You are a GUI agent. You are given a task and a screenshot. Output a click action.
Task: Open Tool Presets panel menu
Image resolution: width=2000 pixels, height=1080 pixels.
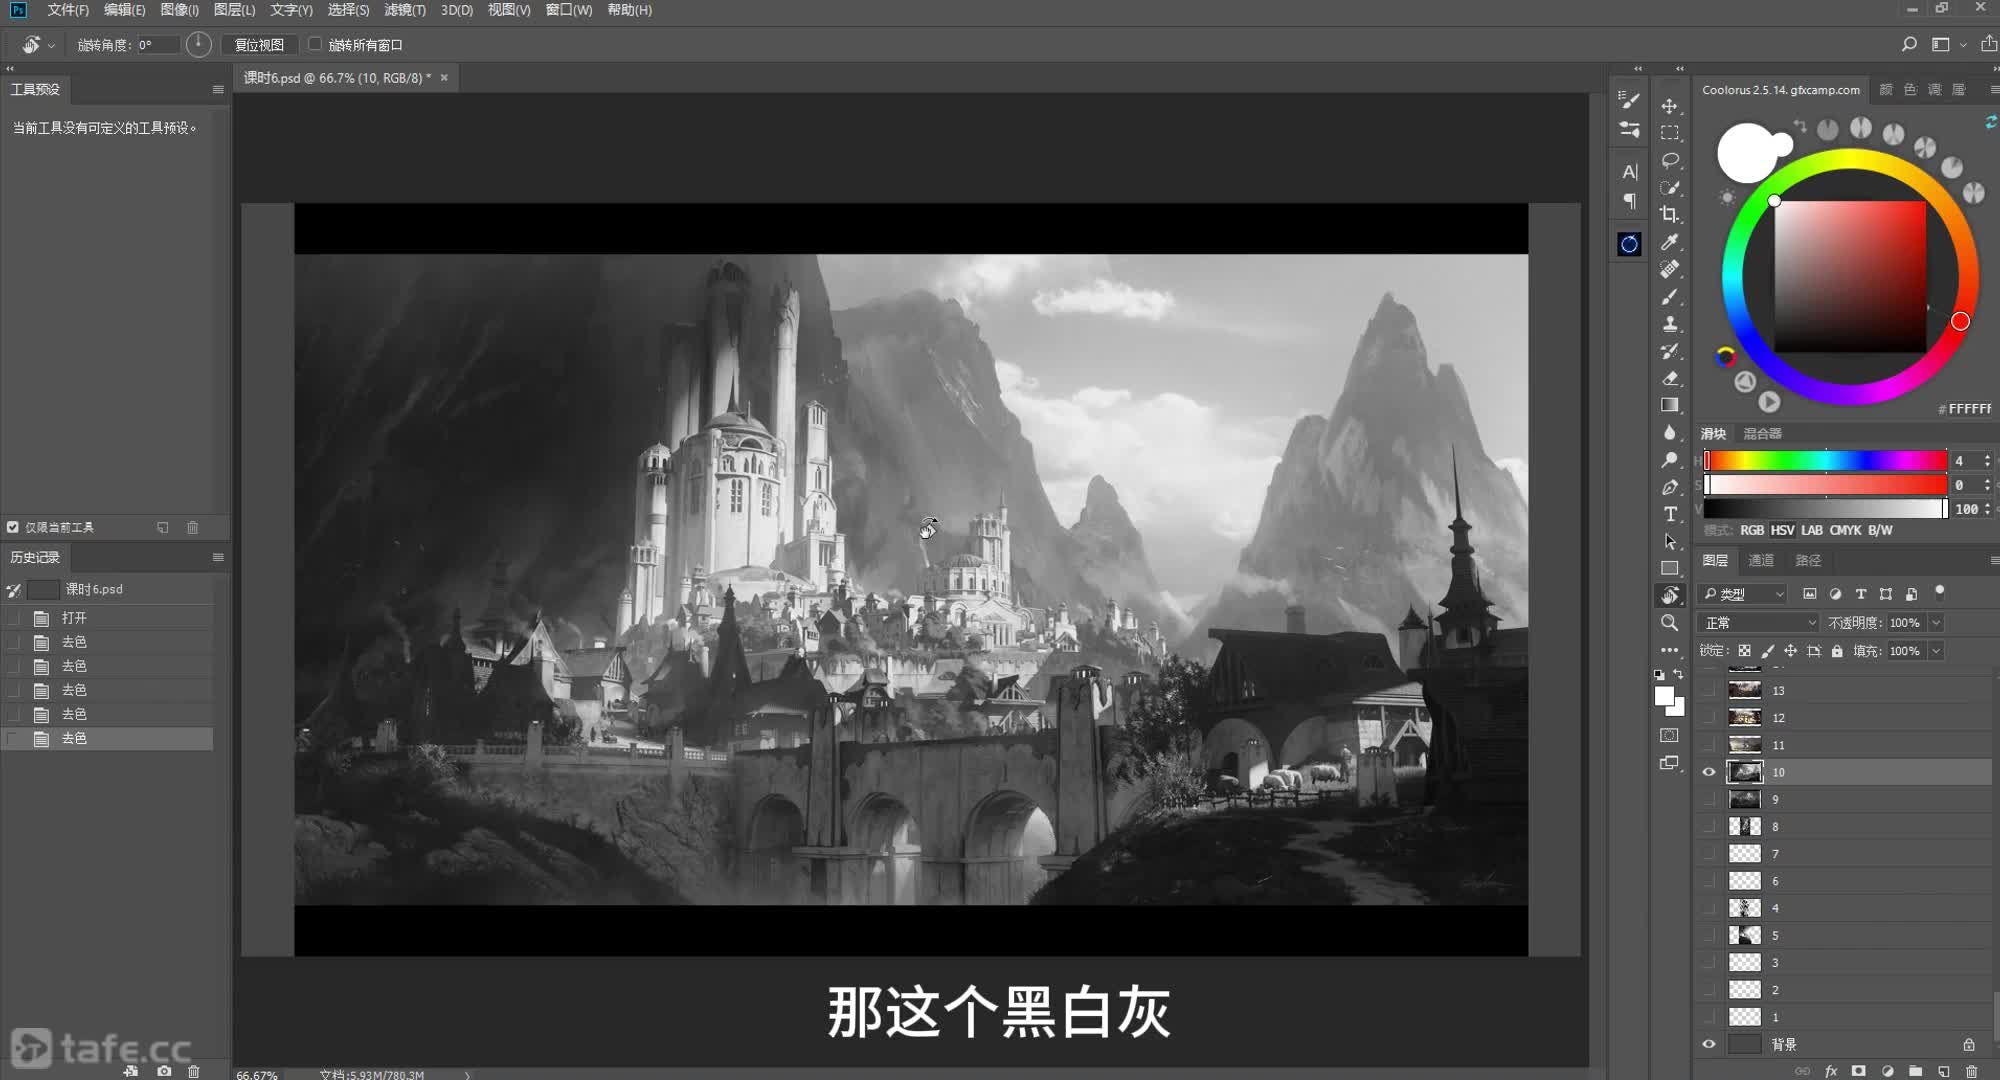[218, 89]
